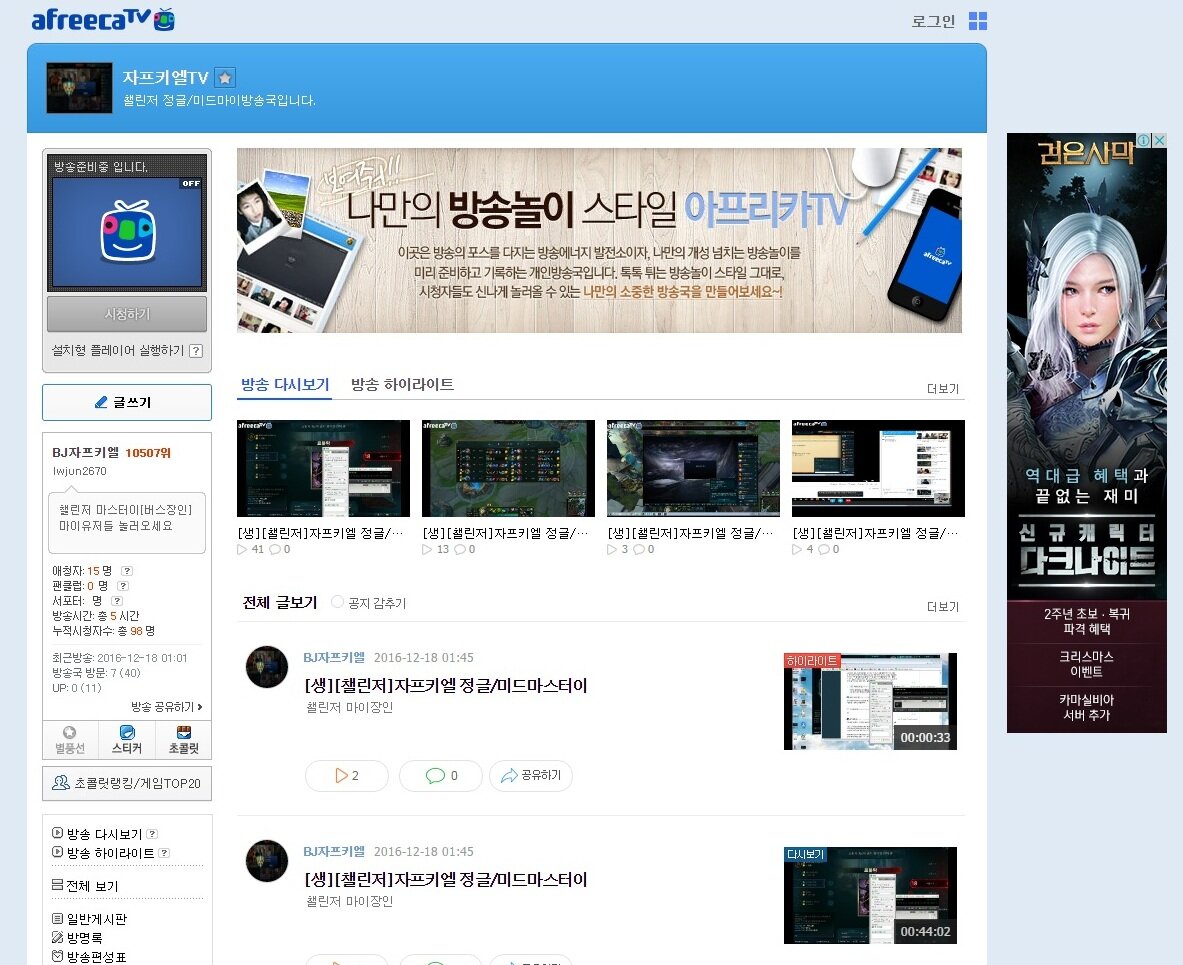Open help icon next to 설치형 플레이어 실행하기
Viewport: 1183px width, 965px height.
tap(195, 351)
